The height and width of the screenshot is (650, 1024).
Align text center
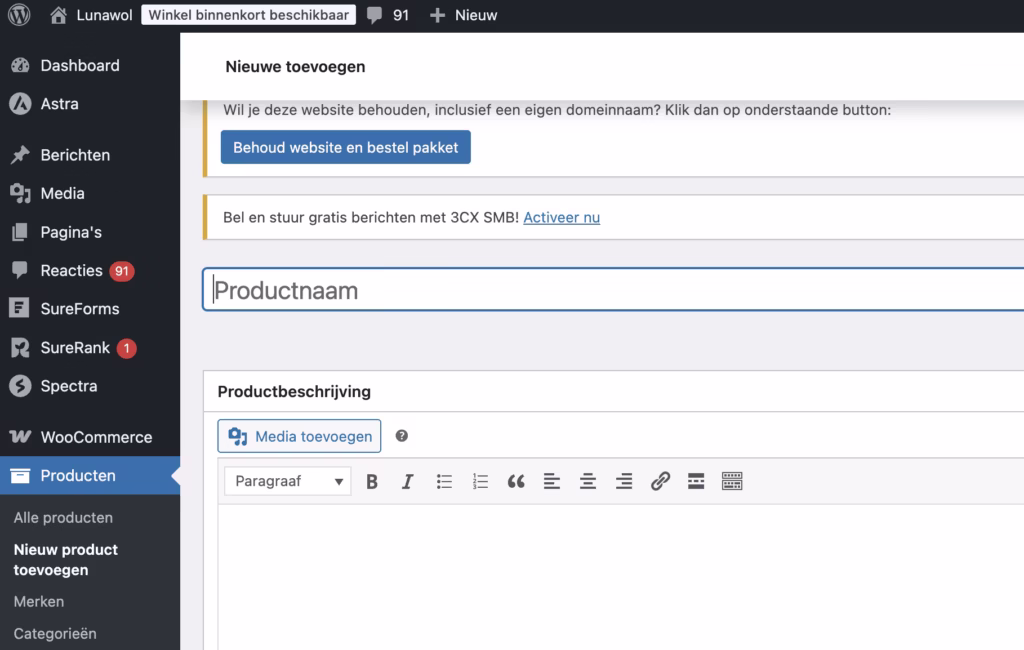(588, 481)
